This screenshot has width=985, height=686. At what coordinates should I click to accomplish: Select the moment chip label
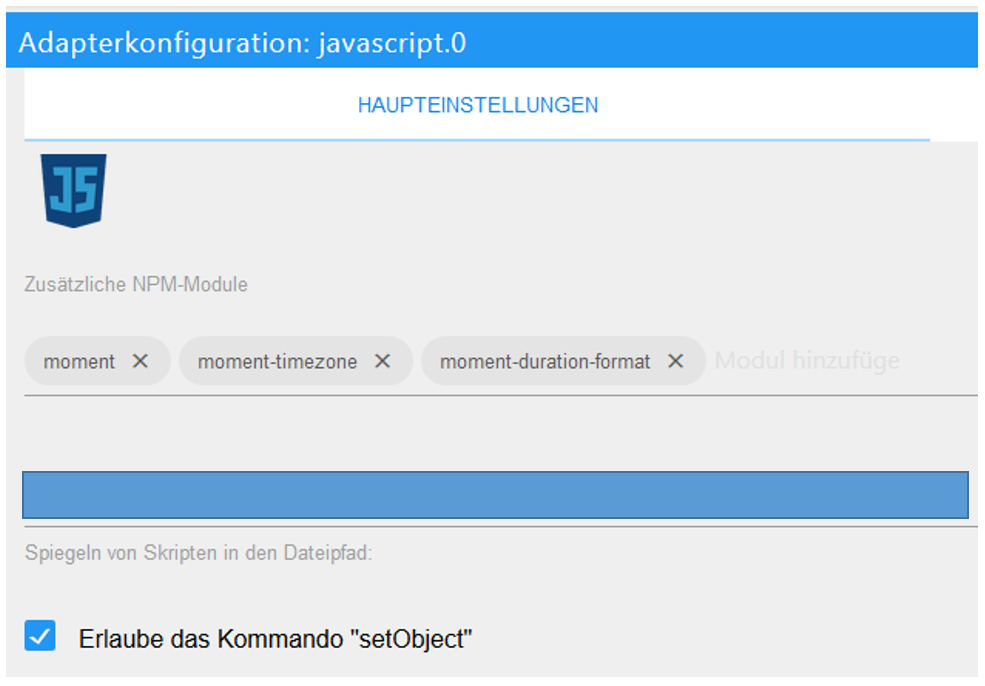pos(79,362)
